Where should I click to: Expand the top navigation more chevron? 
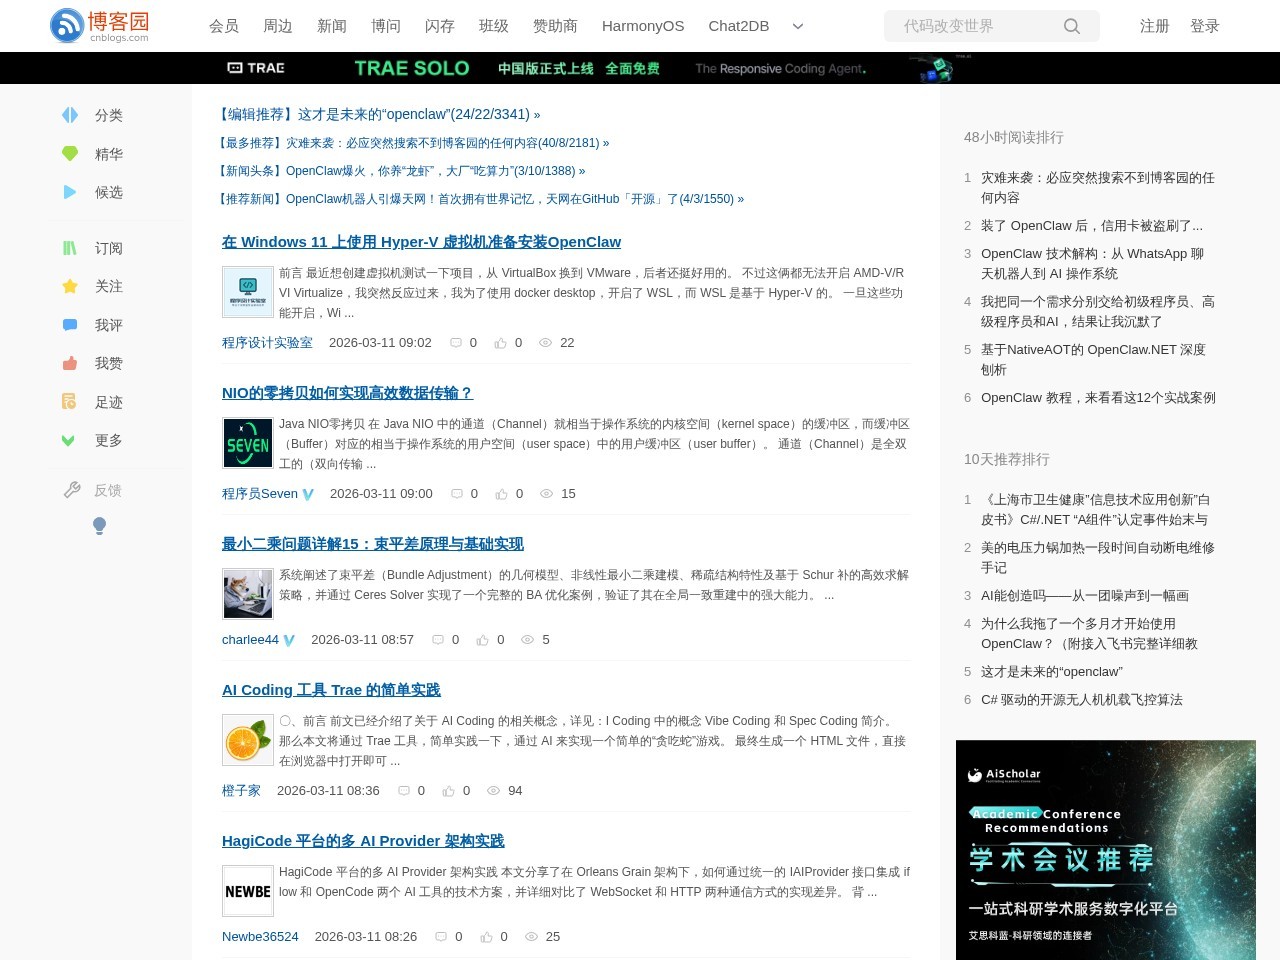[797, 26]
